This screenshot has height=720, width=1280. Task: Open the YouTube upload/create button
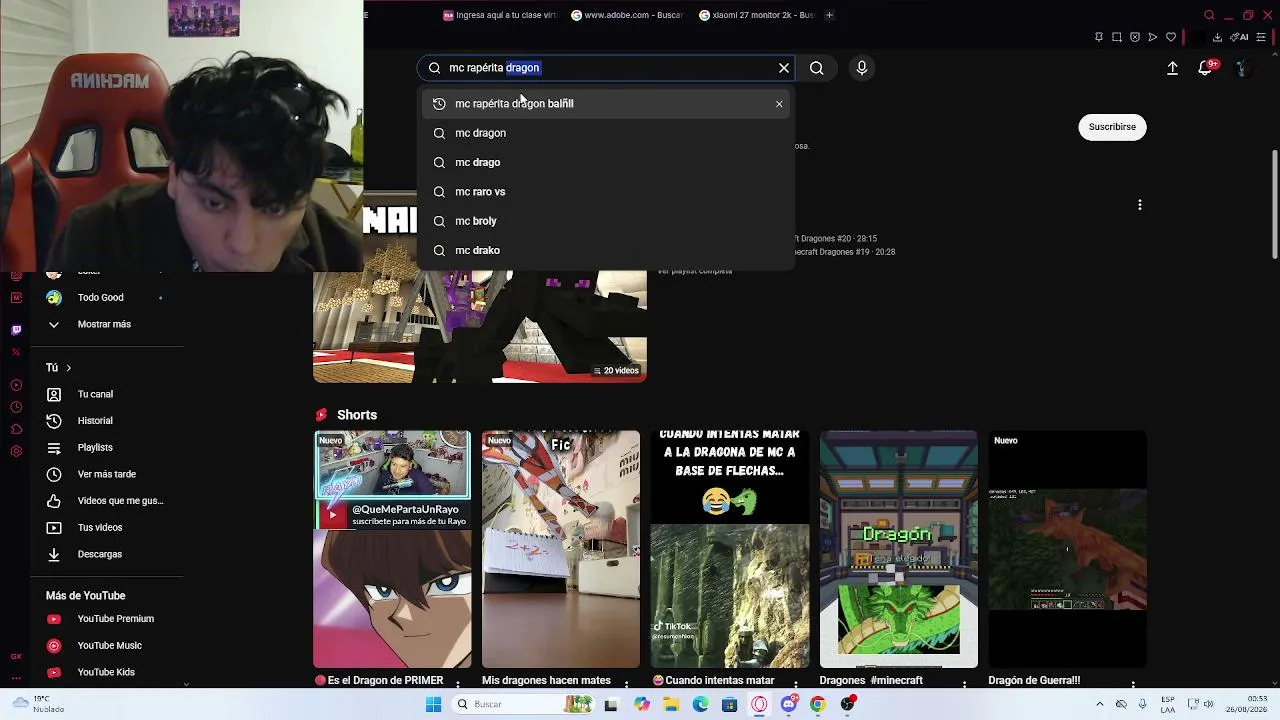1172,68
